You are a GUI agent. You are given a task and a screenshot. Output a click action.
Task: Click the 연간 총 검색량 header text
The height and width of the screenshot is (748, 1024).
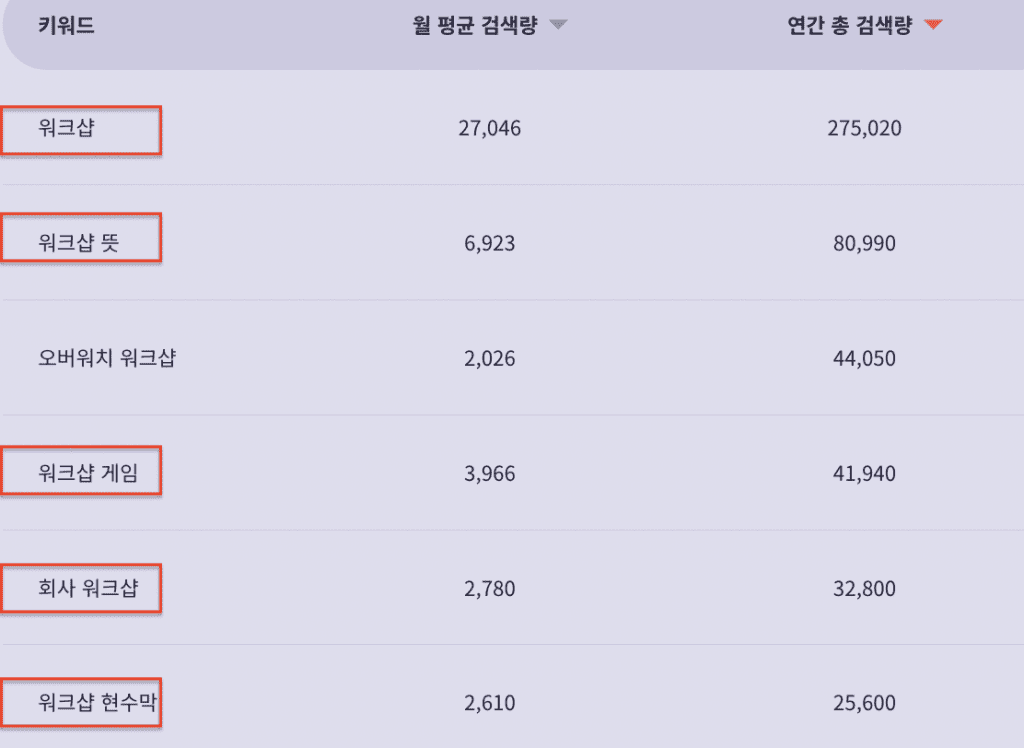(850, 25)
